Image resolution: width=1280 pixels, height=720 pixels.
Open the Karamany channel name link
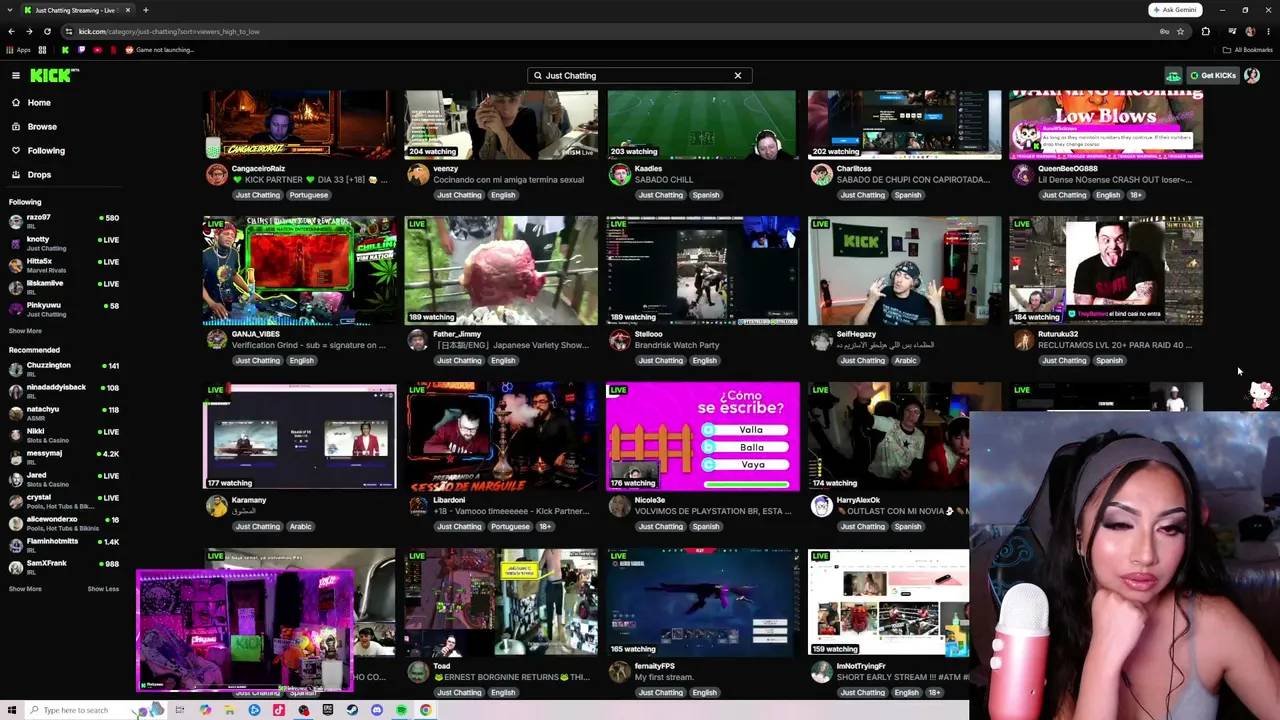point(249,500)
